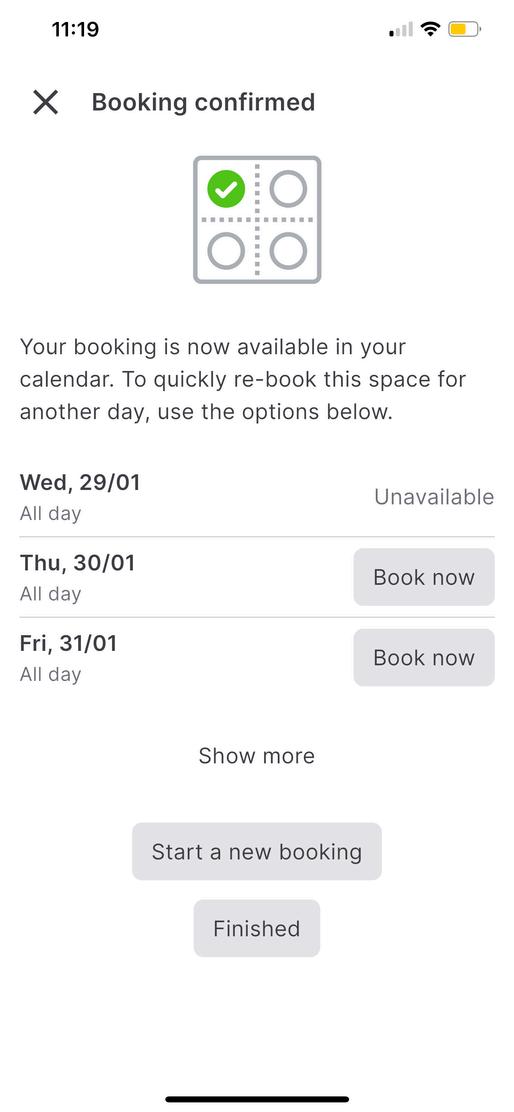Tap the battery indicator icon
Viewport: 514px width, 1112px height.
(x=464, y=29)
